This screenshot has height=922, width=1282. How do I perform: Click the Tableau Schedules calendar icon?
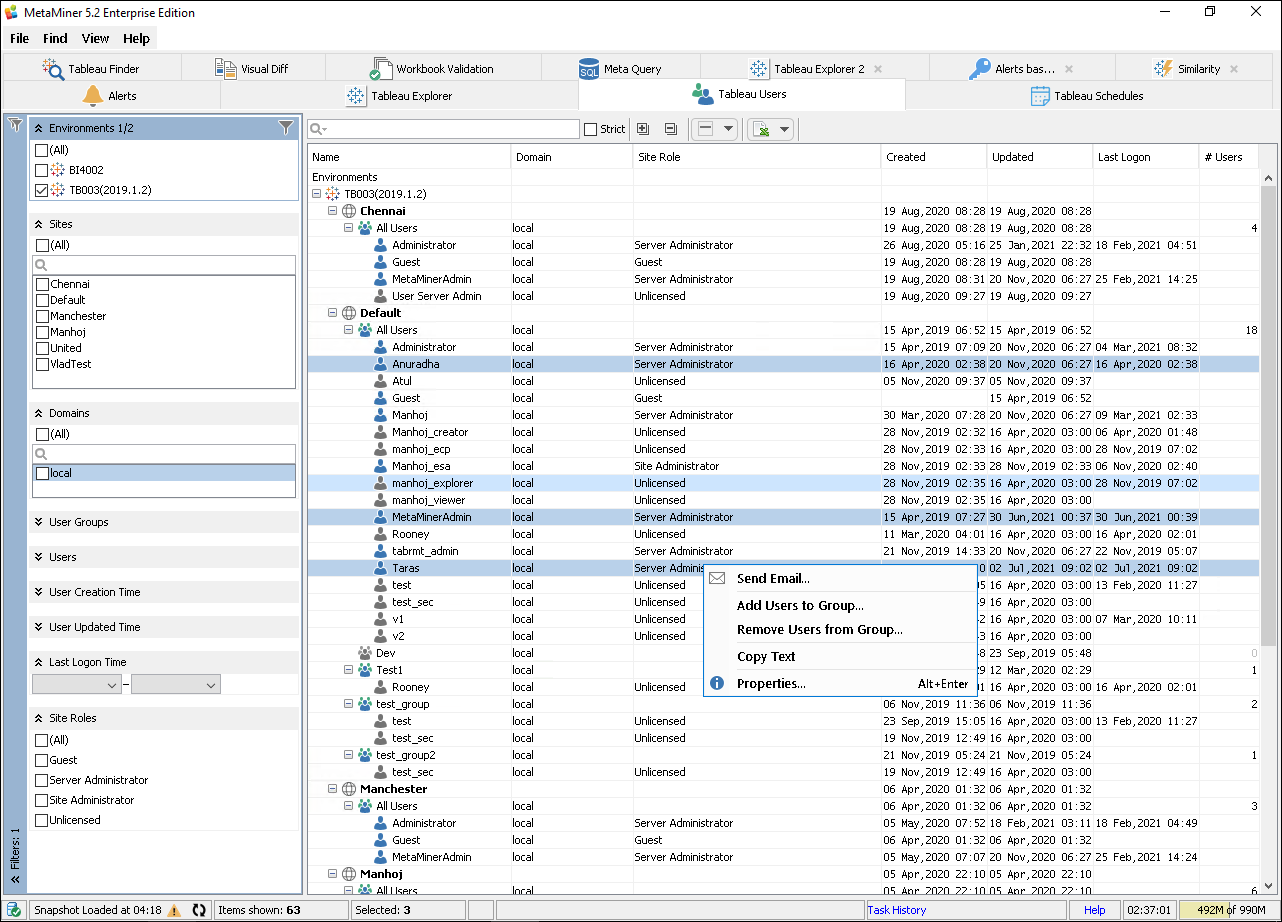[1040, 95]
